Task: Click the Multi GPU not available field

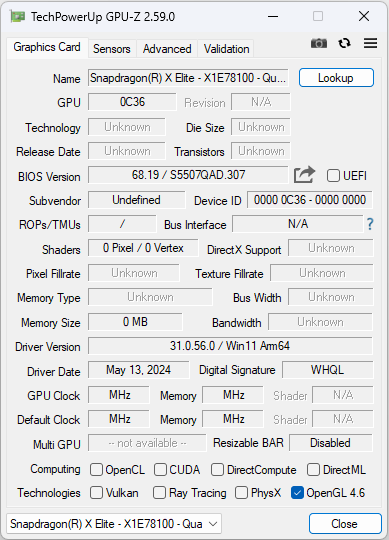Action: pos(147,443)
